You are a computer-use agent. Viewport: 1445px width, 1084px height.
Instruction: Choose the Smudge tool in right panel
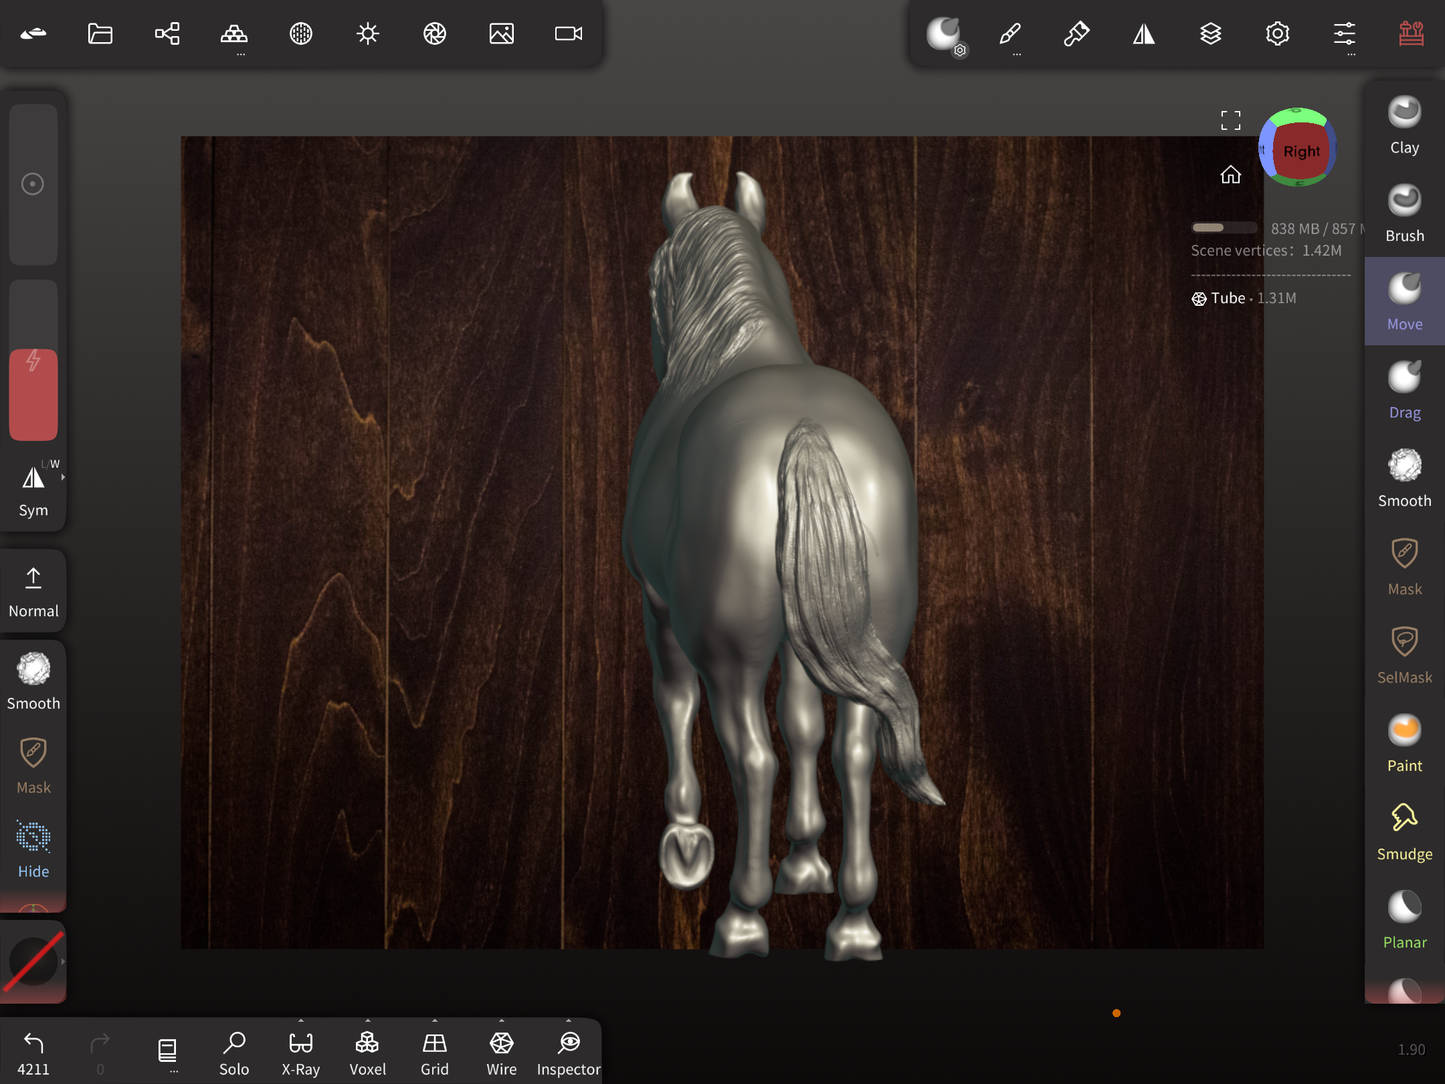coord(1404,831)
